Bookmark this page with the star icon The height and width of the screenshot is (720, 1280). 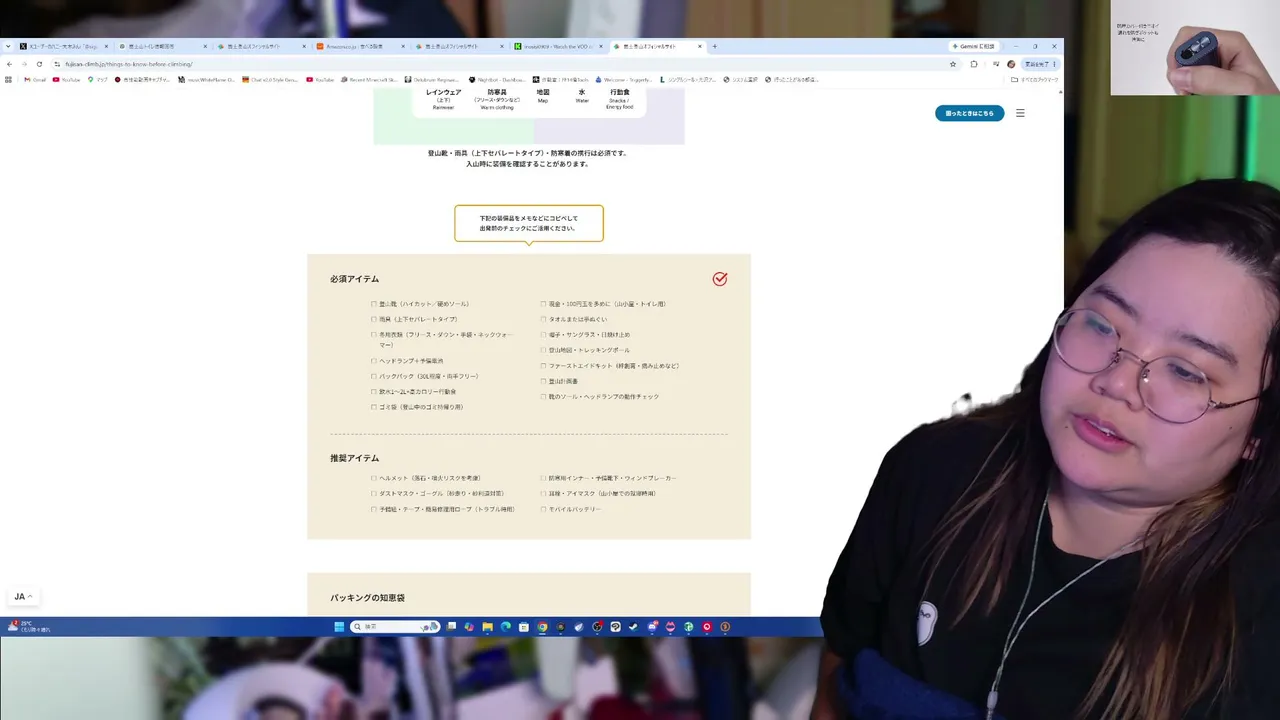coord(953,64)
